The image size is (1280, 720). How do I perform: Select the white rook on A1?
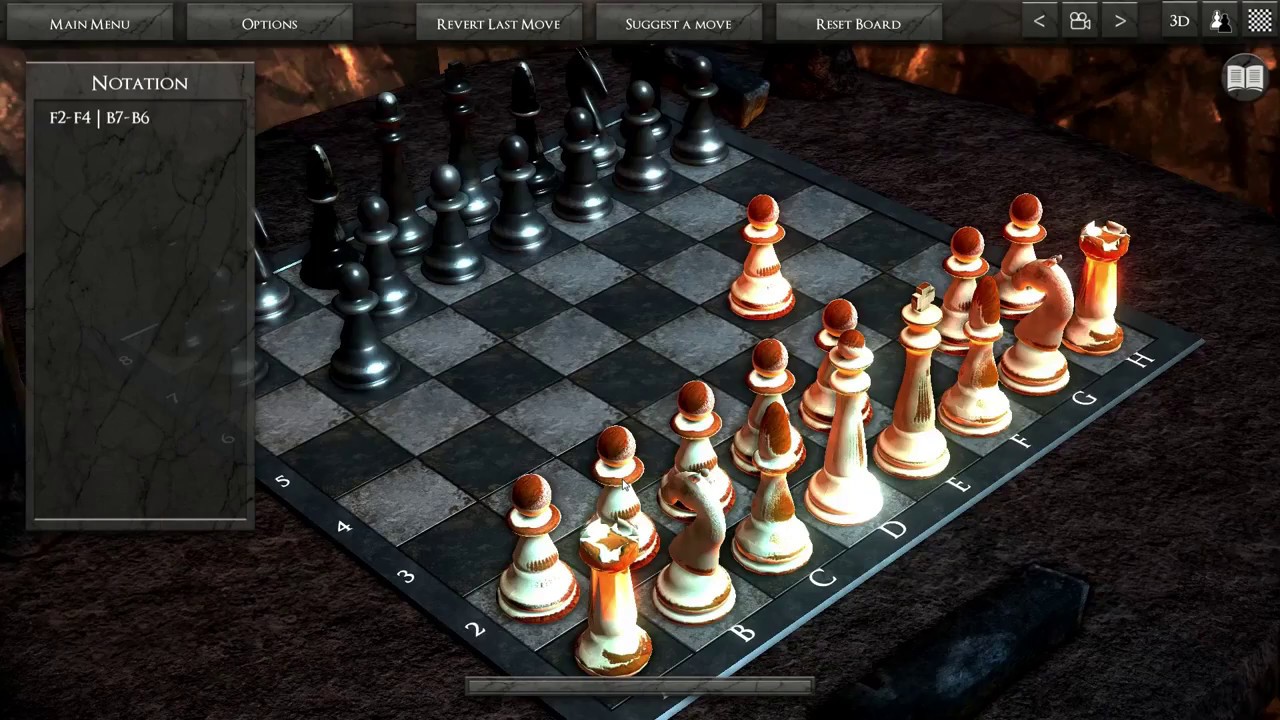(x=611, y=600)
